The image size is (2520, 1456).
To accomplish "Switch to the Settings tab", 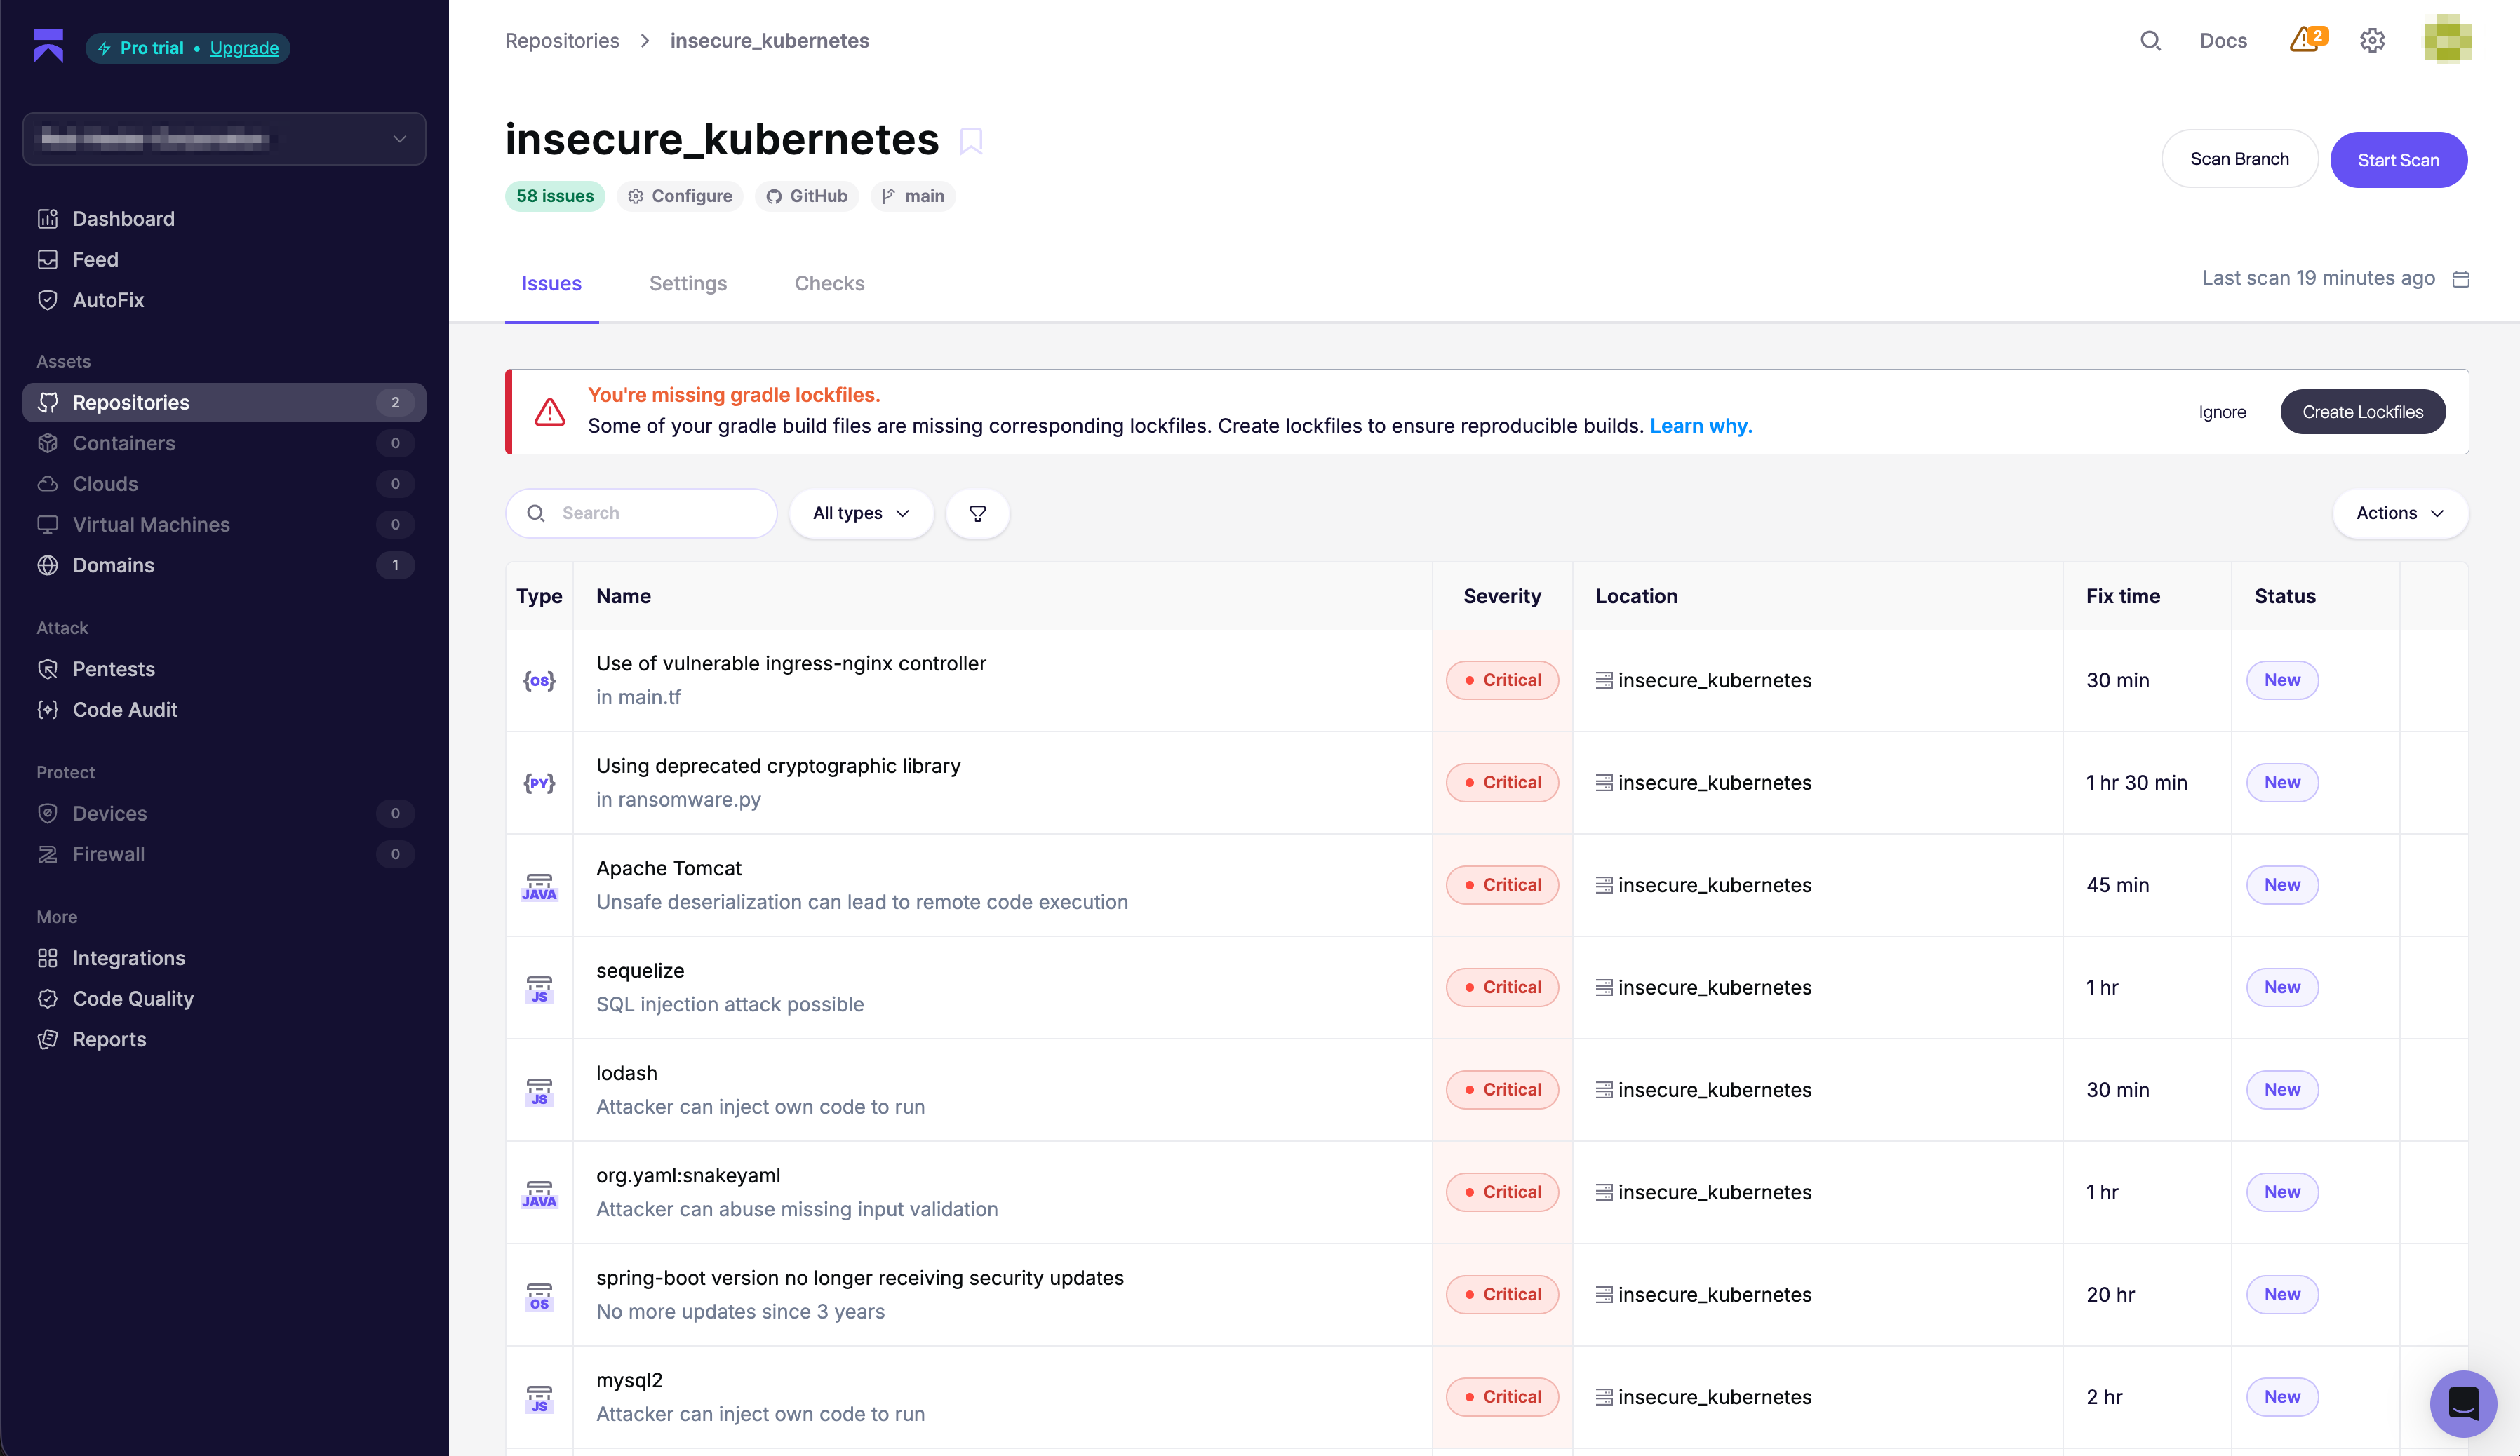I will tap(688, 283).
